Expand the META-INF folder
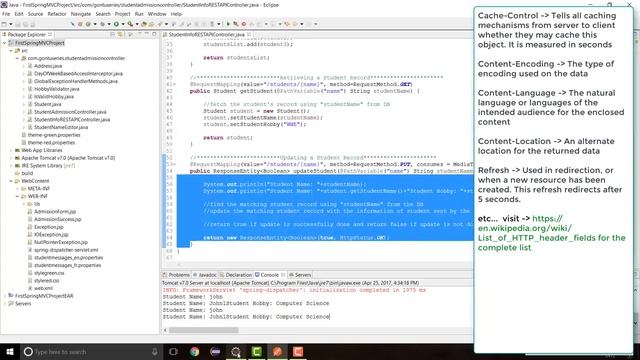 (x=18, y=189)
